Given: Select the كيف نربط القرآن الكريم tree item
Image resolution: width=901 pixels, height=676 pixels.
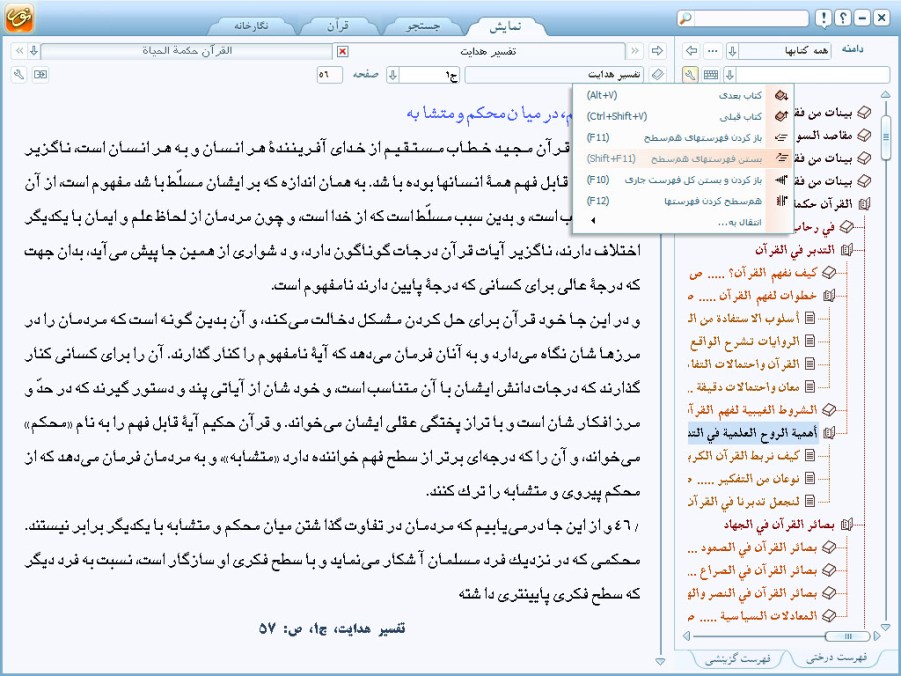Looking at the screenshot, I should (x=744, y=455).
